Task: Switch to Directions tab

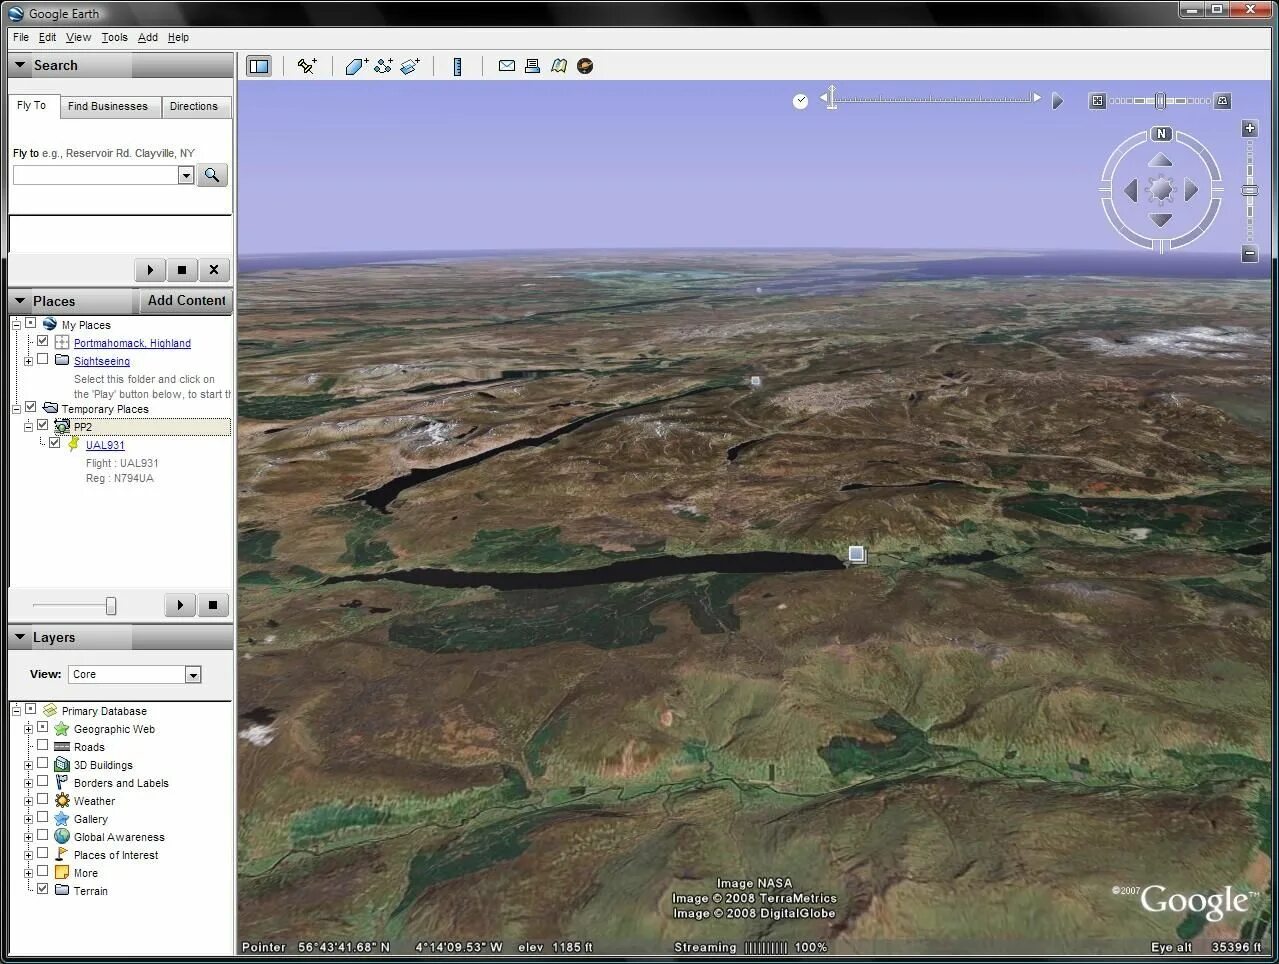Action: point(194,106)
